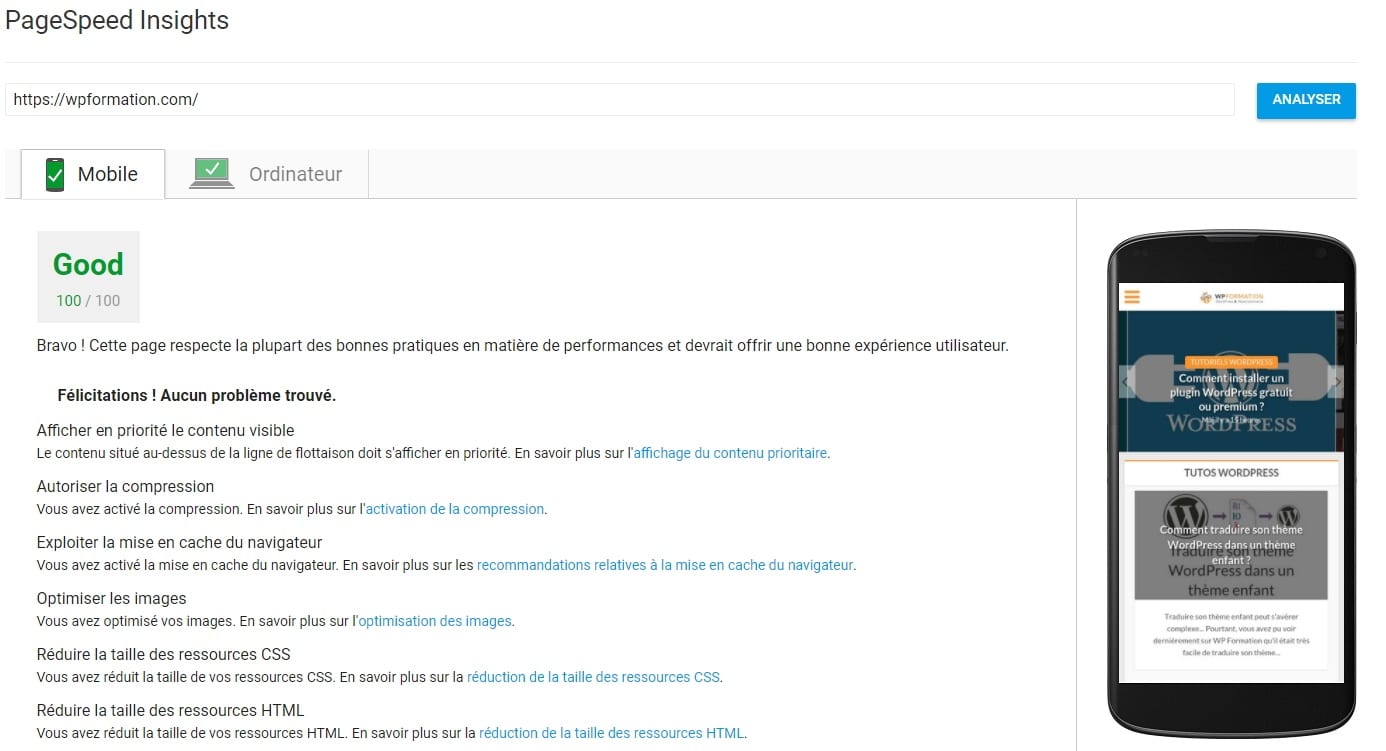Click the ANALYSER button
This screenshot has height=751, width=1386.
(x=1306, y=100)
